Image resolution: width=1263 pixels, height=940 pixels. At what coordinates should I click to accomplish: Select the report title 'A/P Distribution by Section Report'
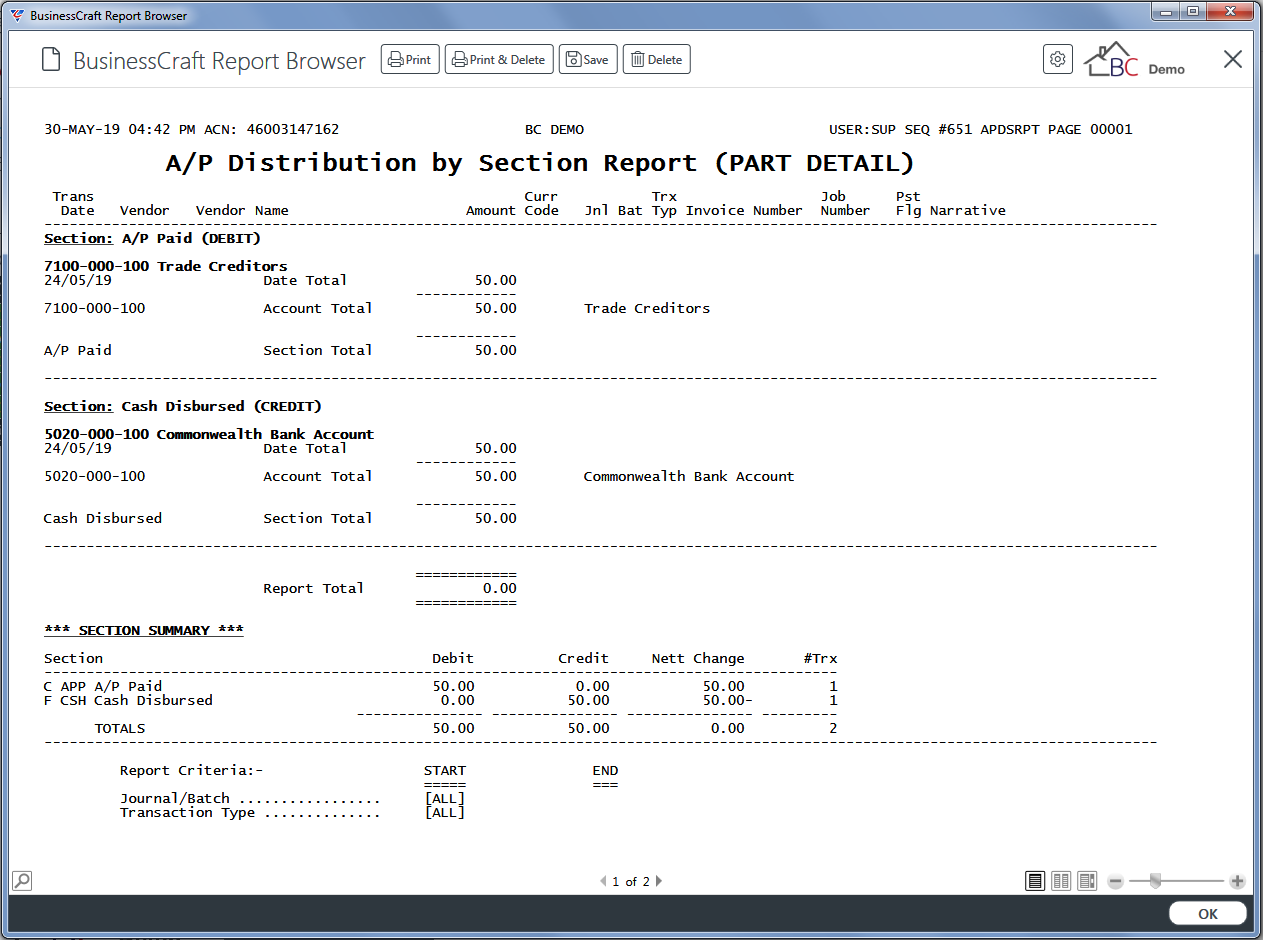point(431,163)
